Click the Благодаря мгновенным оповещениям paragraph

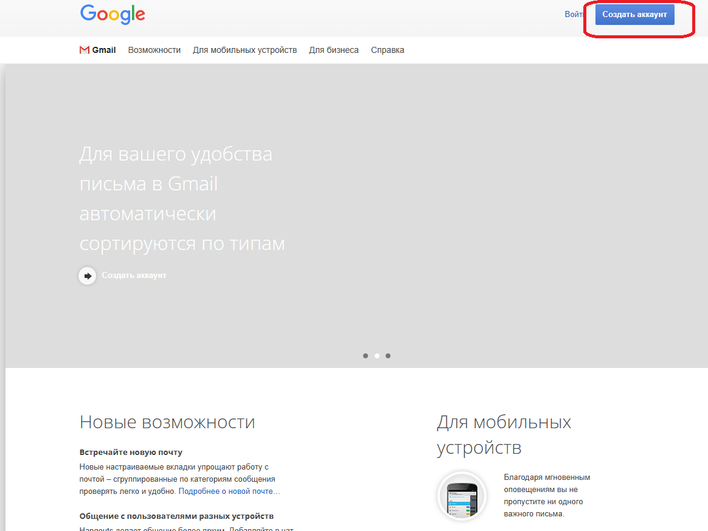(x=547, y=495)
